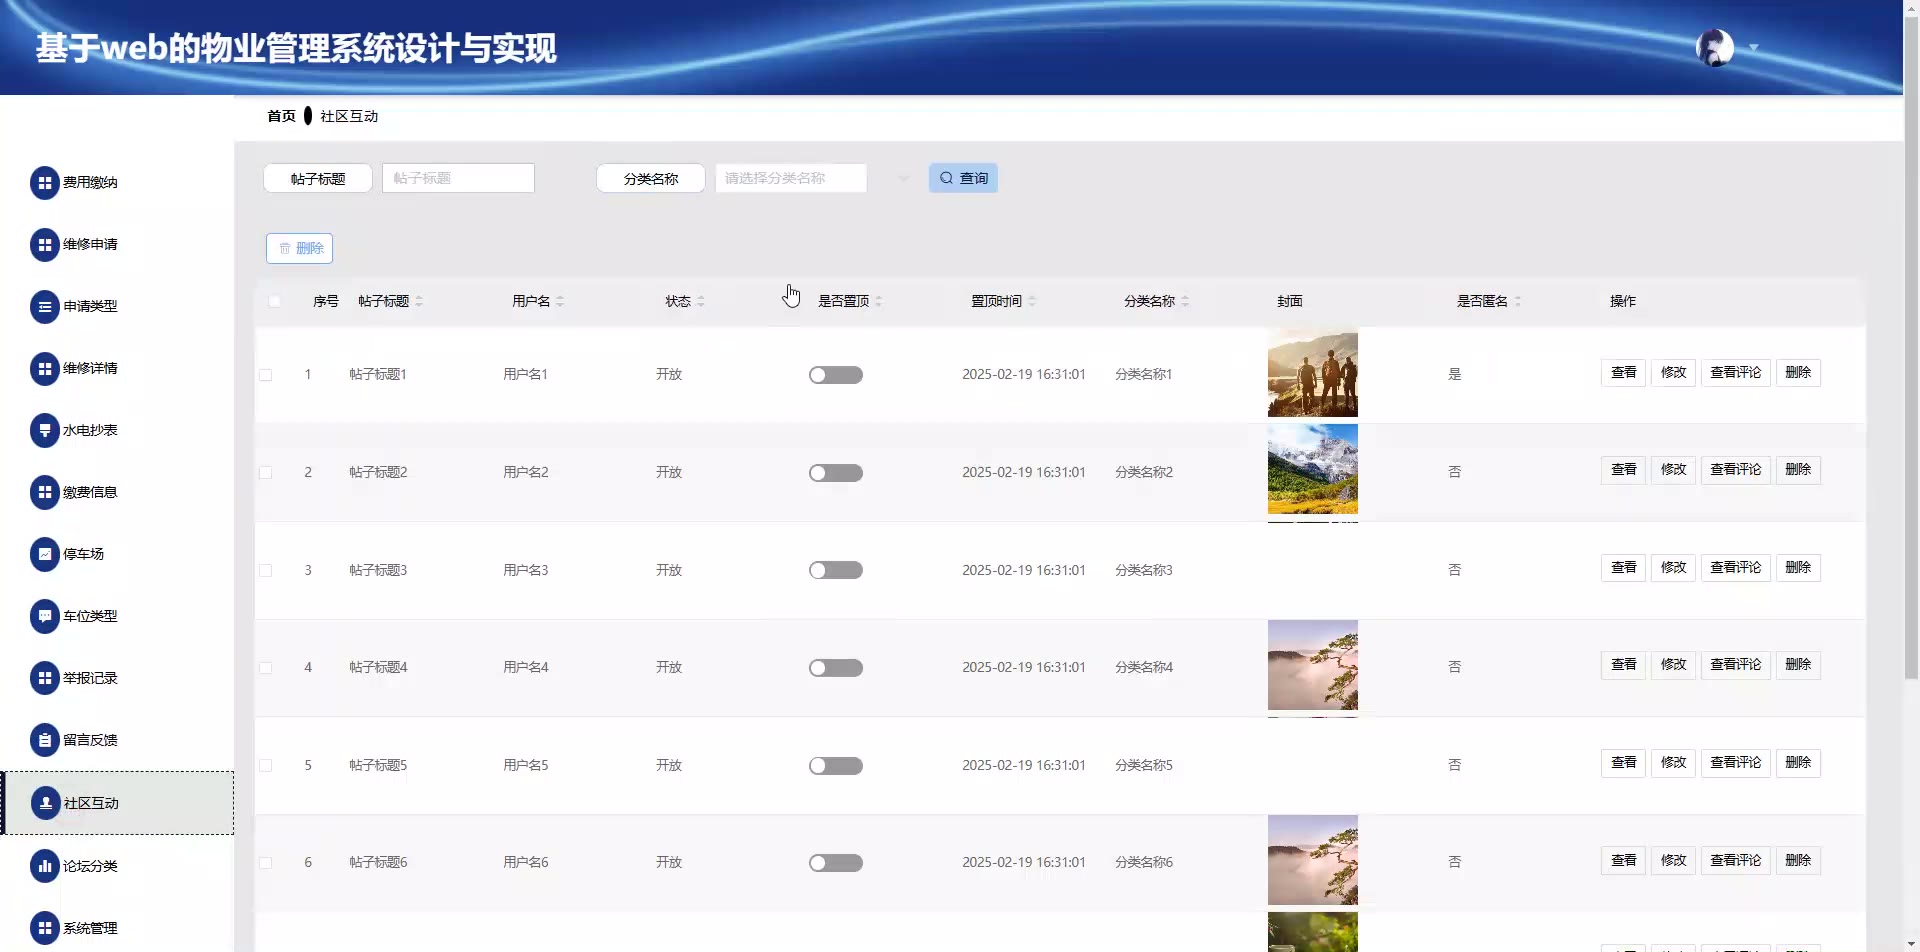1920x952 pixels.
Task: Click the page vertical scrollbar
Action: [x=1911, y=400]
